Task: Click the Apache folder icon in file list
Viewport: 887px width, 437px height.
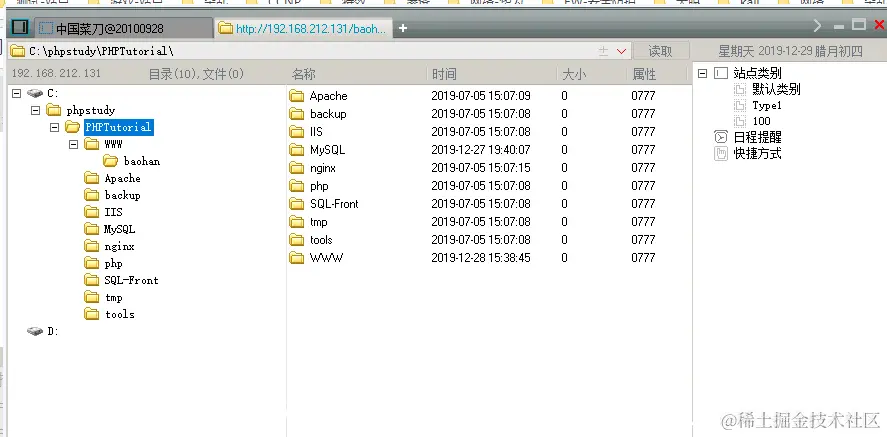Action: 296,96
